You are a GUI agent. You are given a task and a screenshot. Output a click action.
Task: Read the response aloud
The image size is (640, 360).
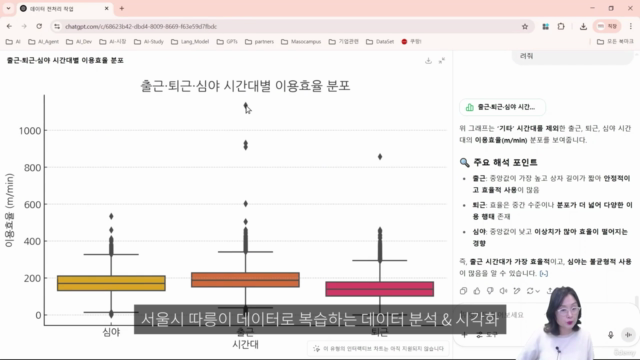(504, 291)
